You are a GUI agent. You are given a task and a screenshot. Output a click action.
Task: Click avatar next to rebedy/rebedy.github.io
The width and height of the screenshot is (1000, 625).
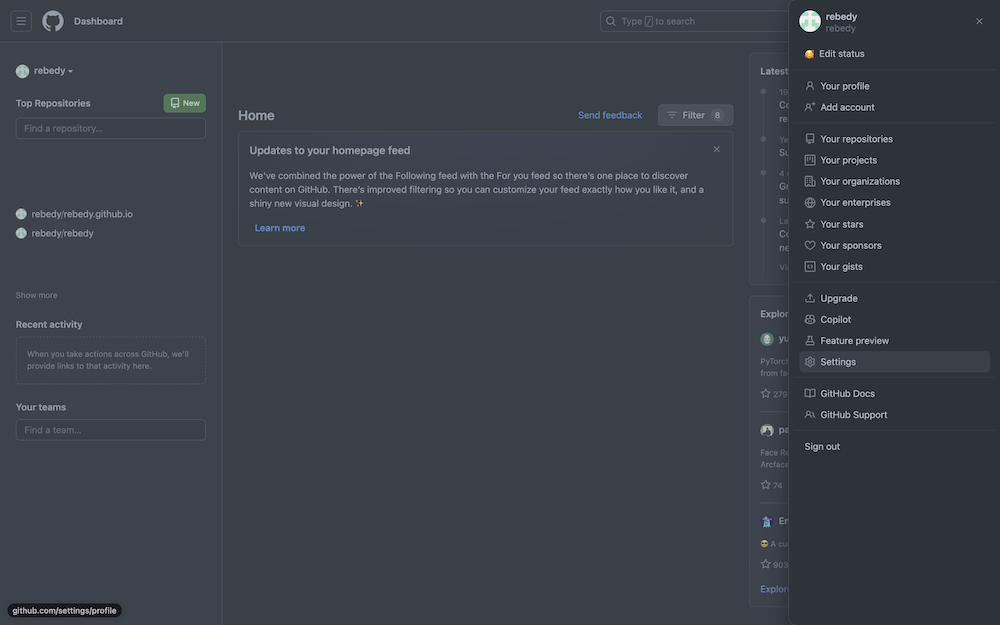[x=21, y=214]
